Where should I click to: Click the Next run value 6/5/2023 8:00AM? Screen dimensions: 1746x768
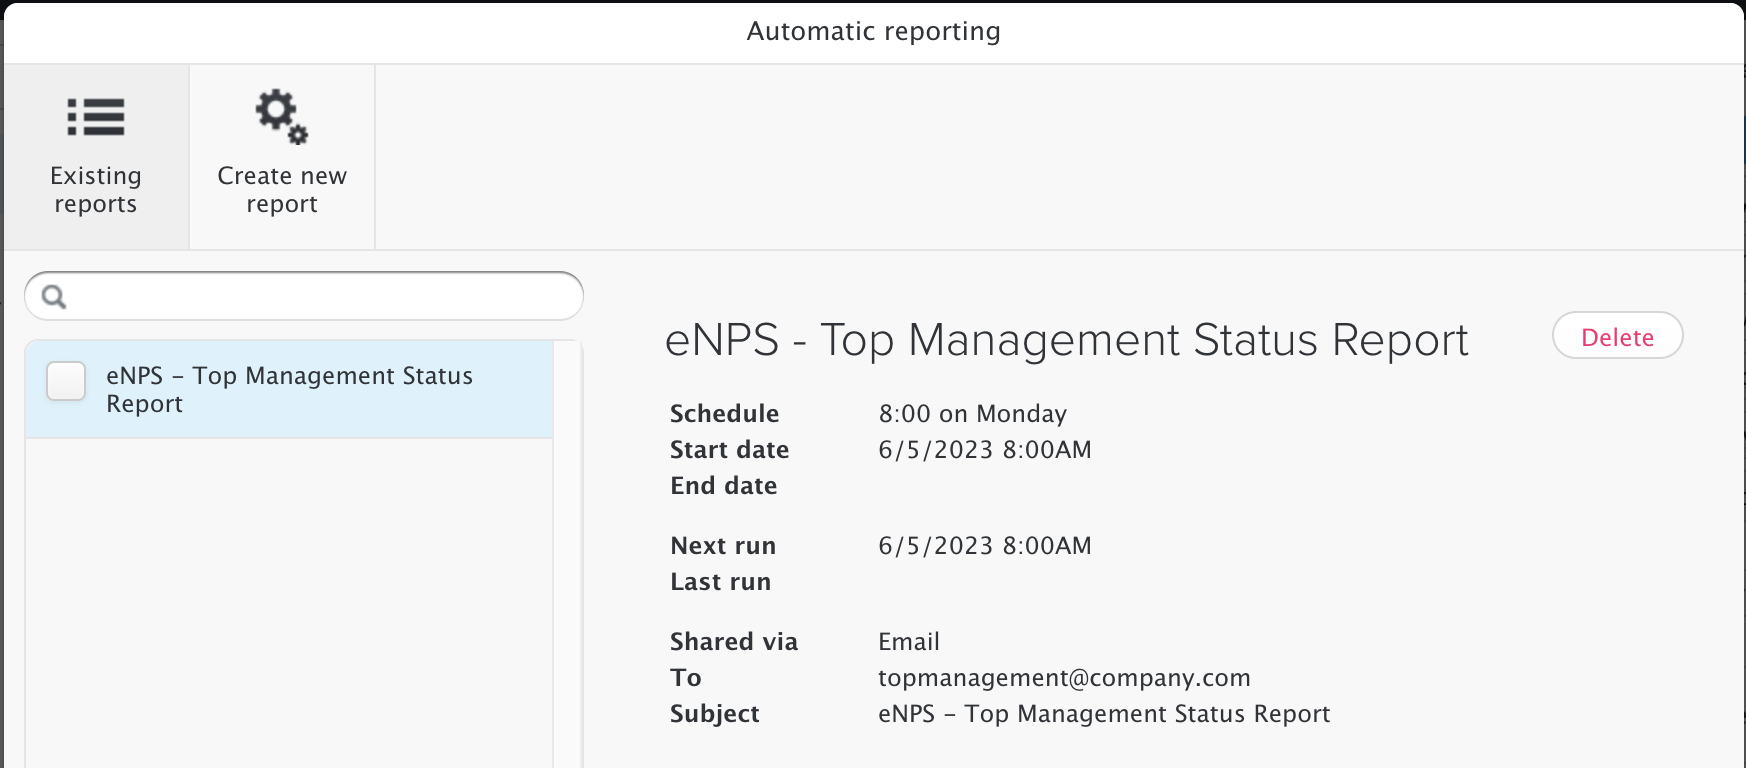coord(984,546)
